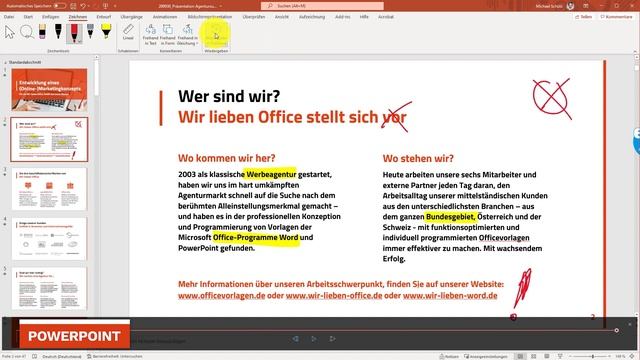
Task: Open the Kommentare button
Action: (617, 17)
